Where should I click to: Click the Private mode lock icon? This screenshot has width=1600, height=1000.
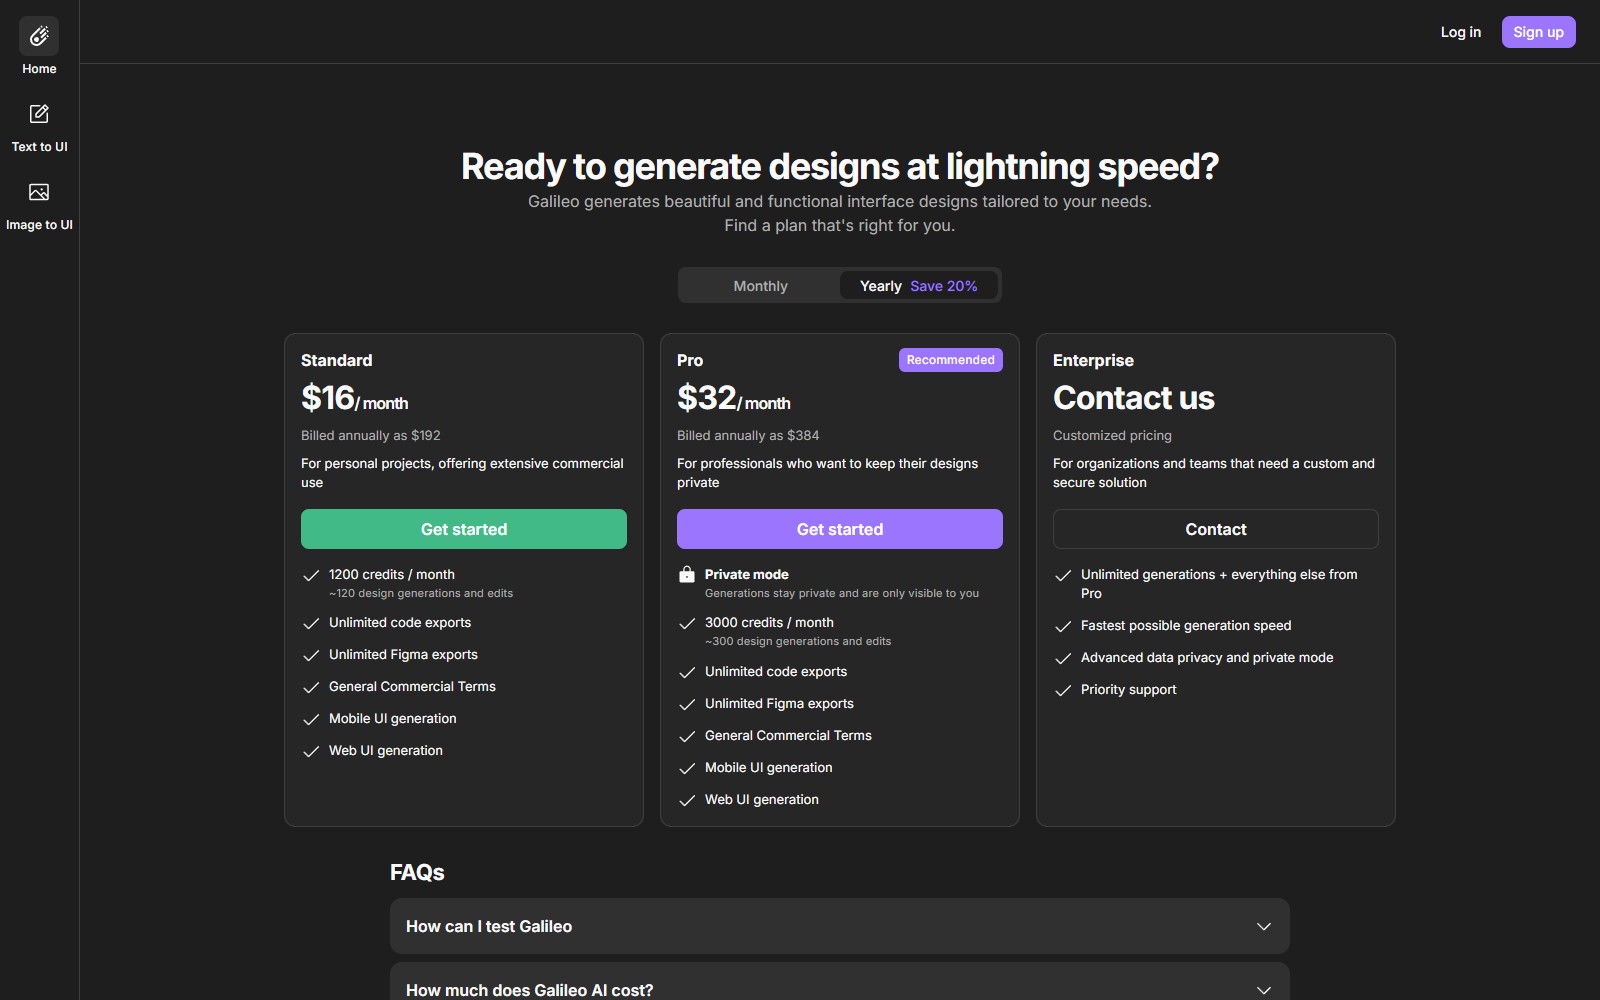[687, 574]
